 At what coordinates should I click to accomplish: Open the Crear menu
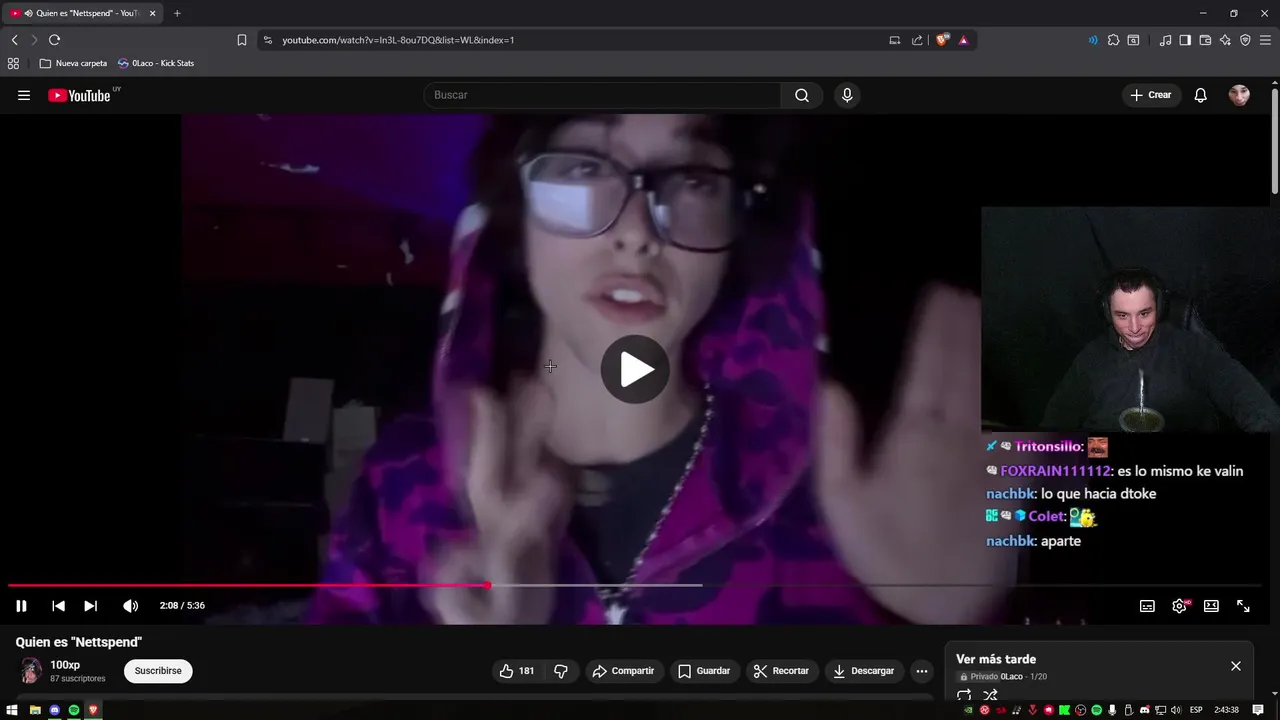(x=1151, y=95)
